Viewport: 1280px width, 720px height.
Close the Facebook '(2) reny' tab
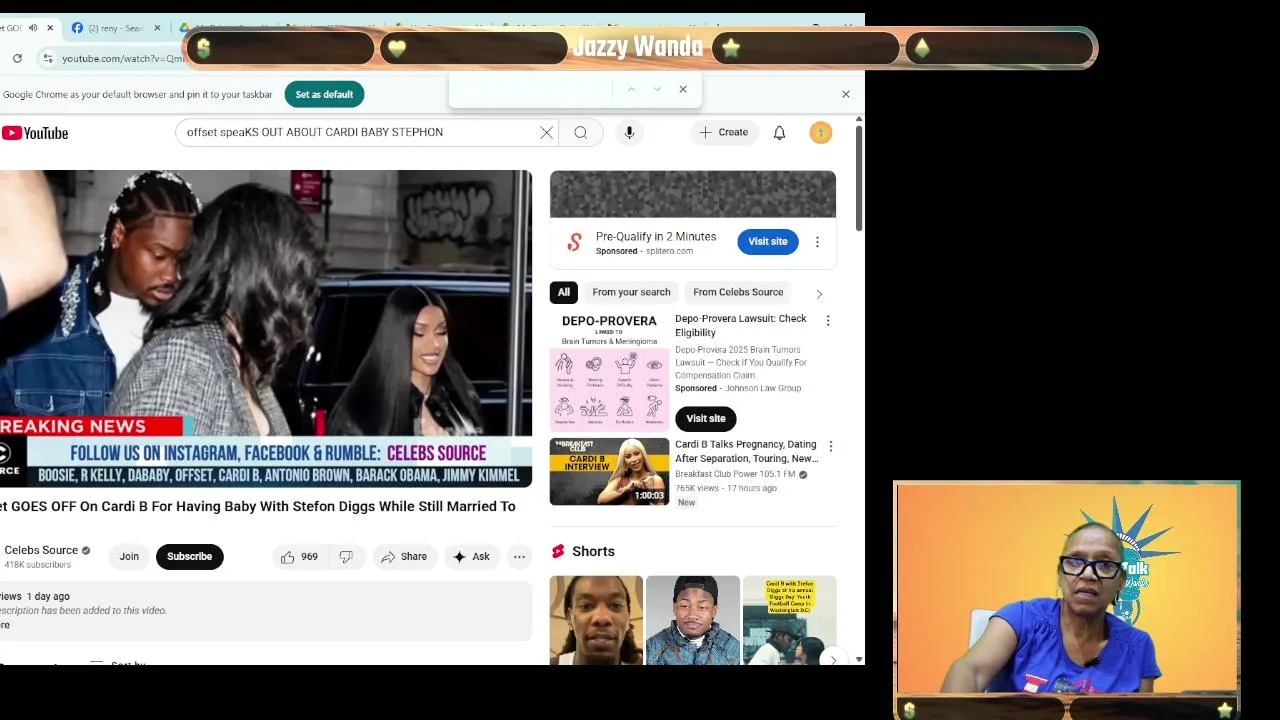click(157, 28)
